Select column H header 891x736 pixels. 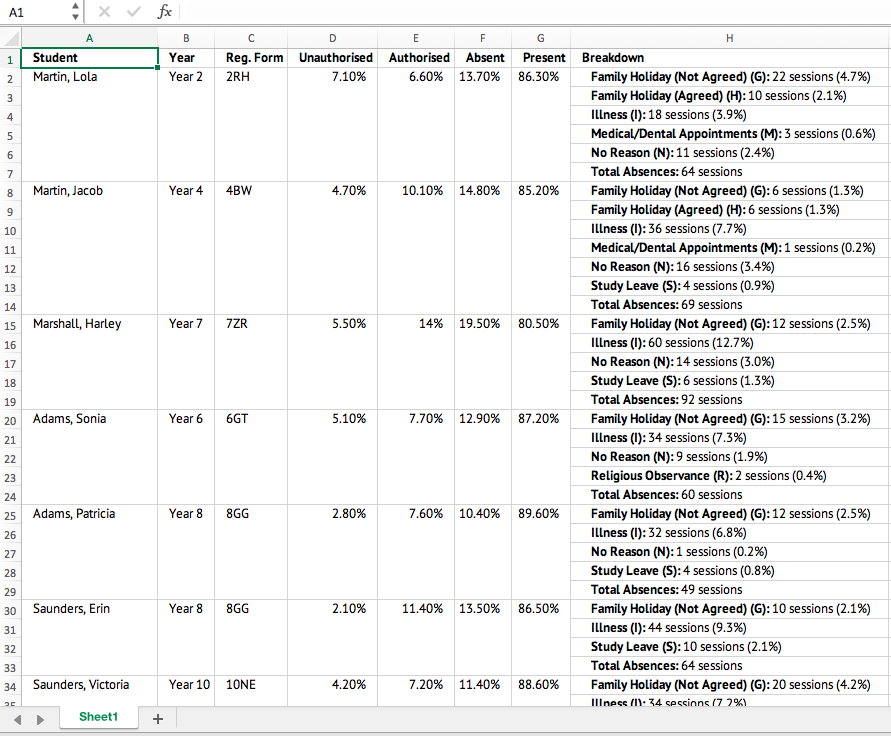[729, 37]
